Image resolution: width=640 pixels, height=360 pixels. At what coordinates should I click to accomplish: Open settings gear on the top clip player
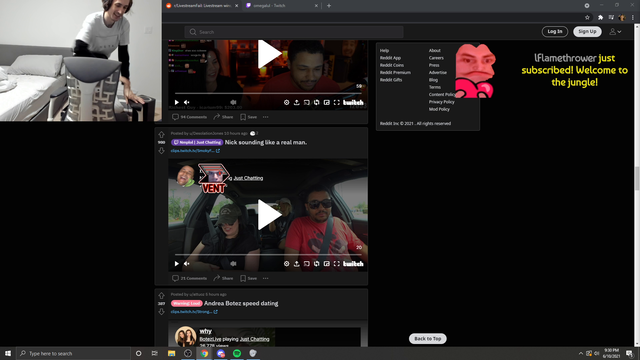pyautogui.click(x=287, y=102)
